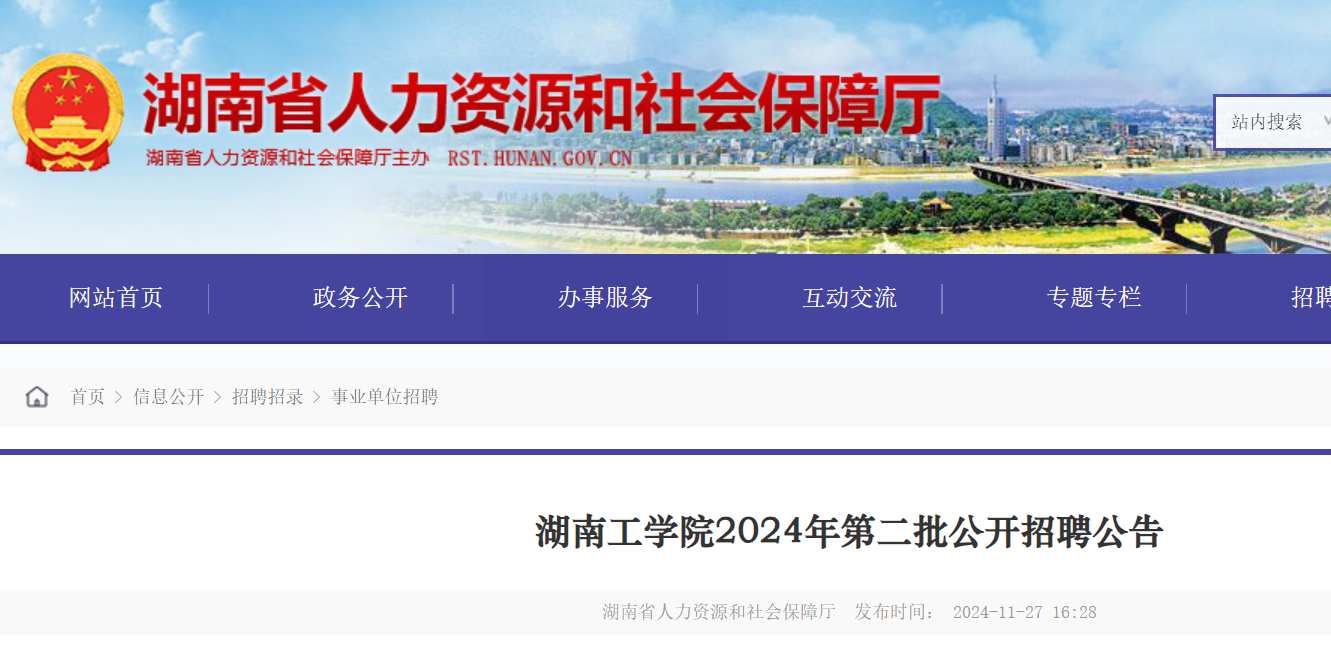1331x667 pixels.
Task: Open 专题专栏 navigation item
Action: coord(1094,298)
